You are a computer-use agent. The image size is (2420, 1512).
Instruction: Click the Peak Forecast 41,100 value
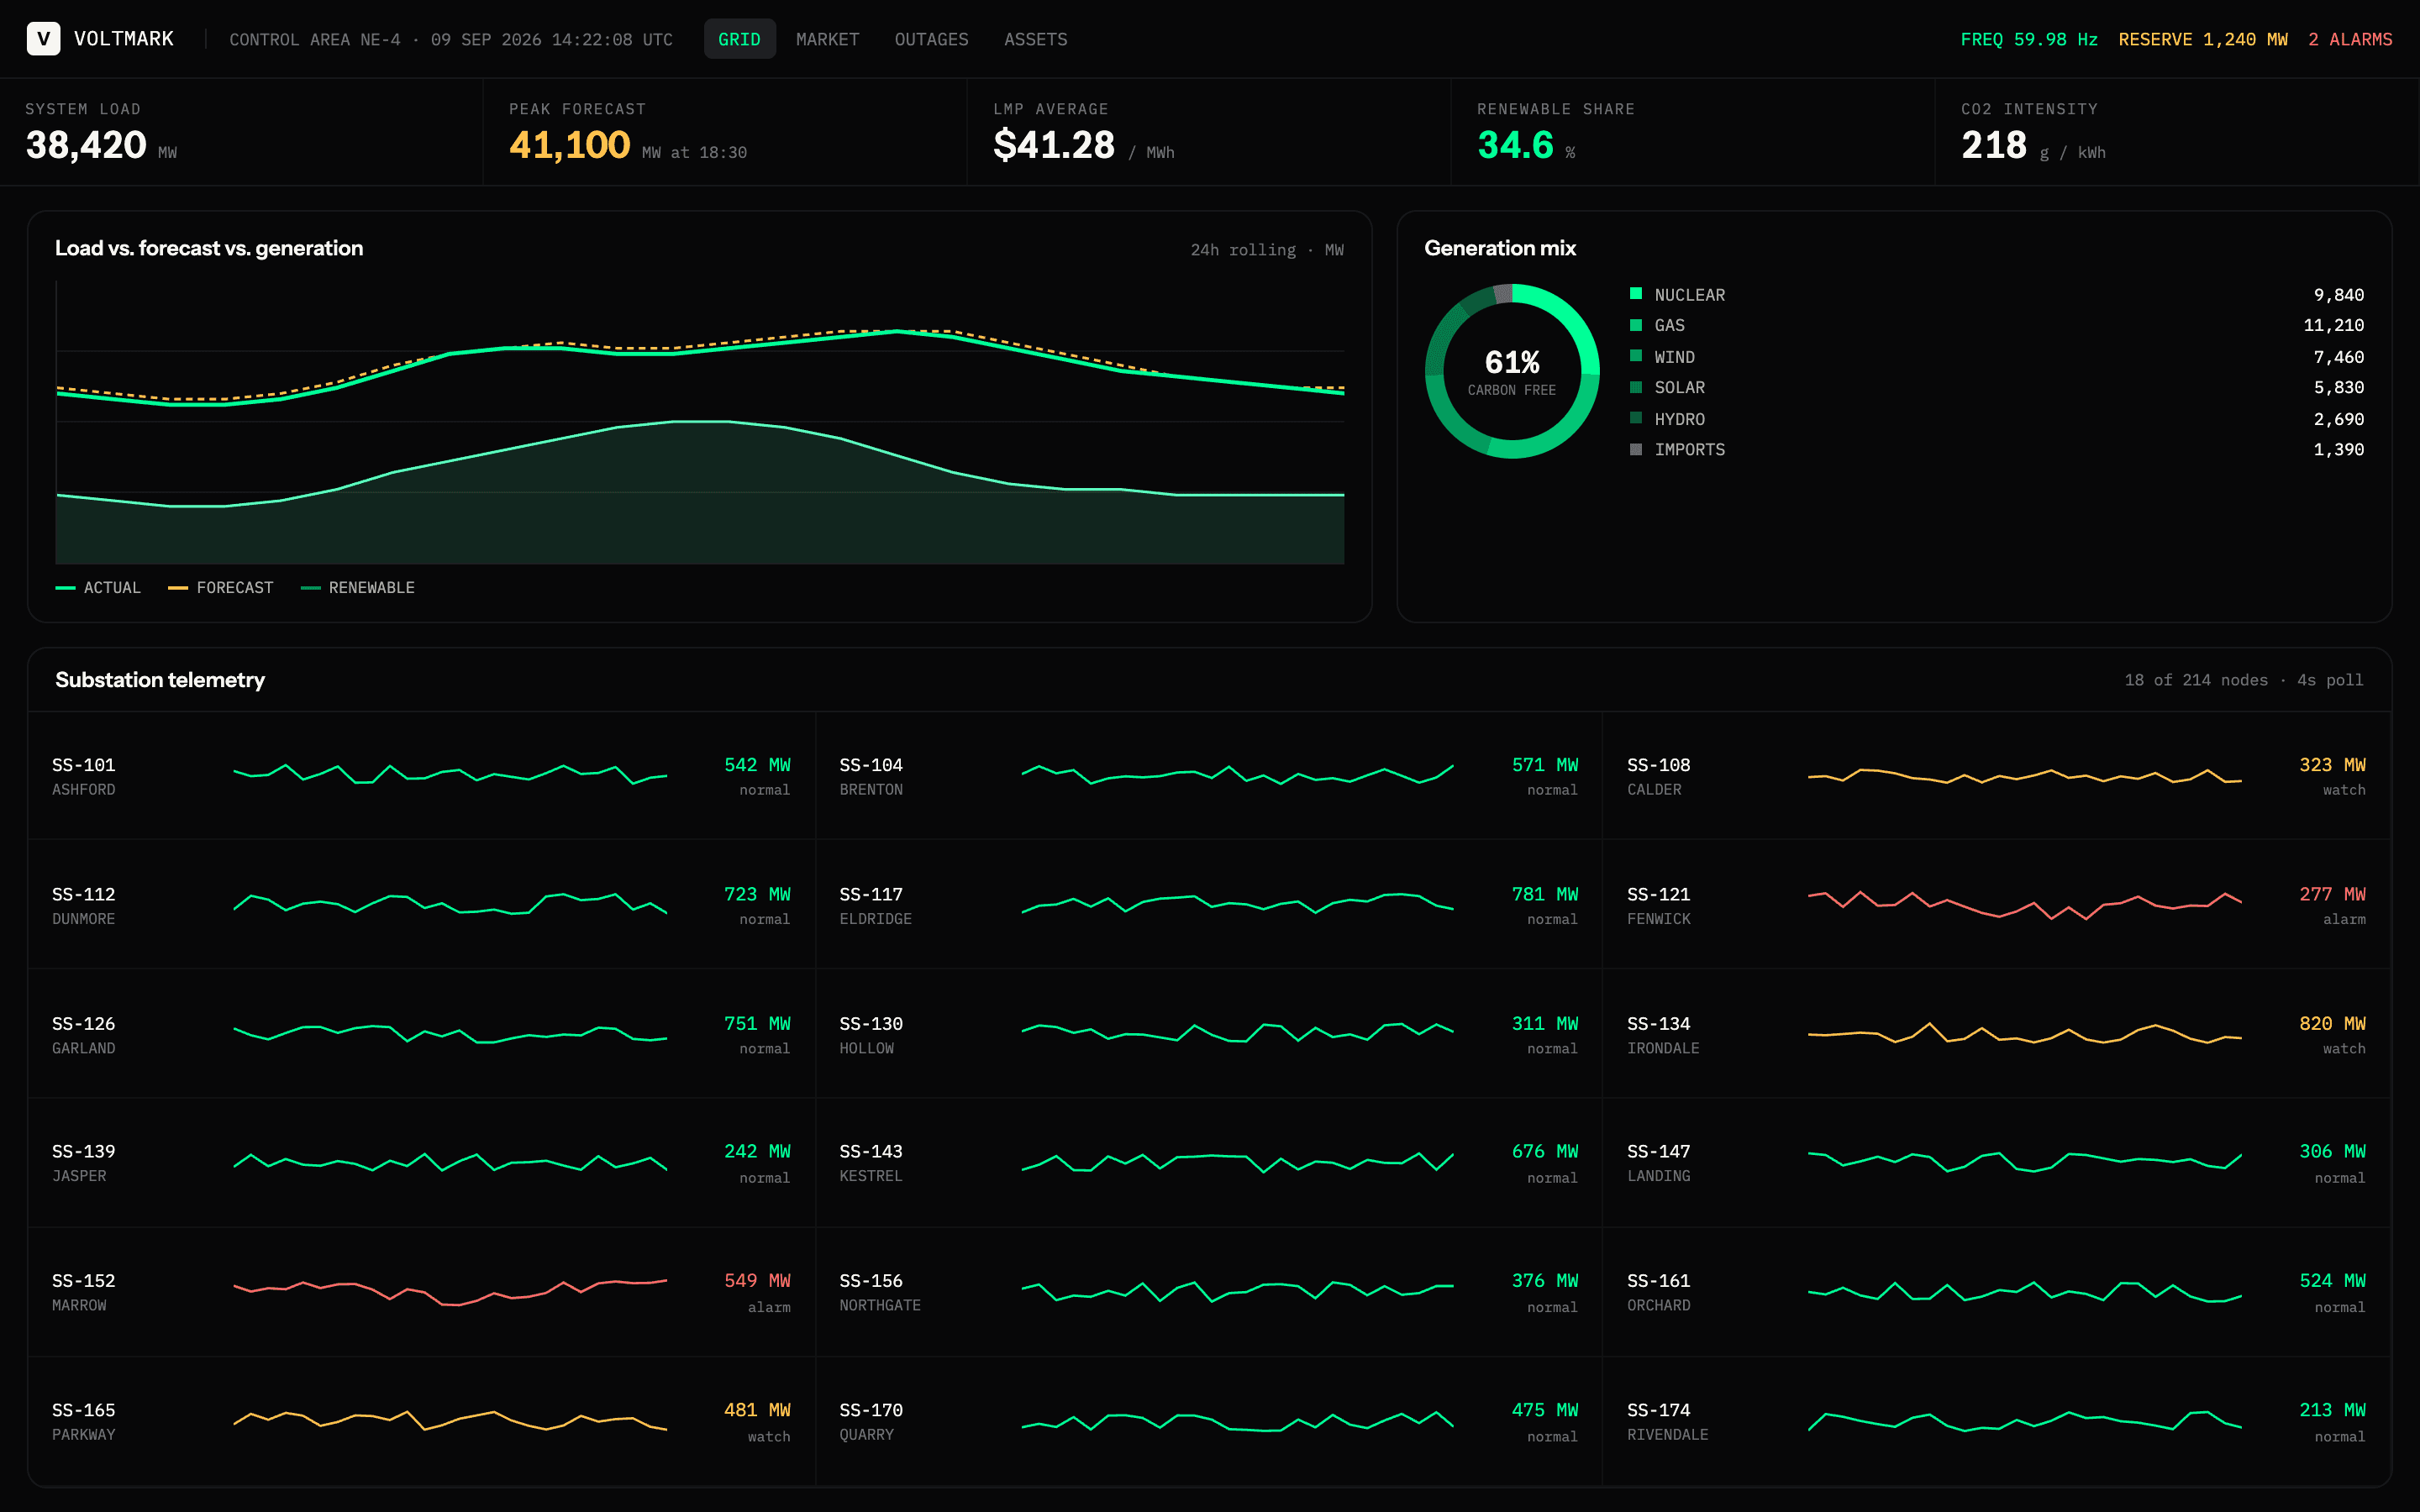click(569, 145)
